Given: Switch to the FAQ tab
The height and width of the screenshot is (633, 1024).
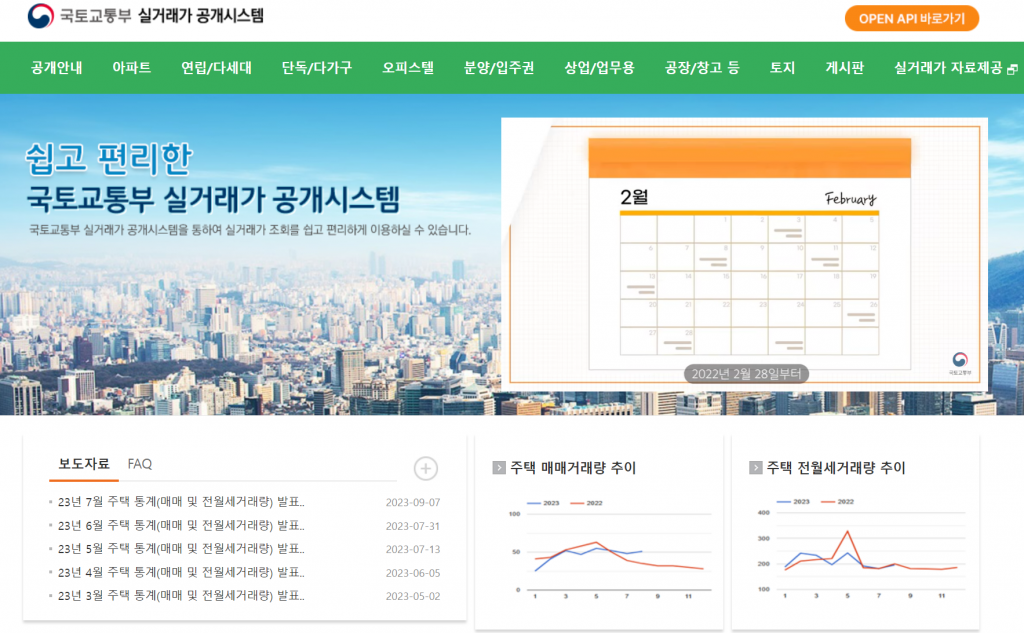Looking at the screenshot, I should click(140, 464).
